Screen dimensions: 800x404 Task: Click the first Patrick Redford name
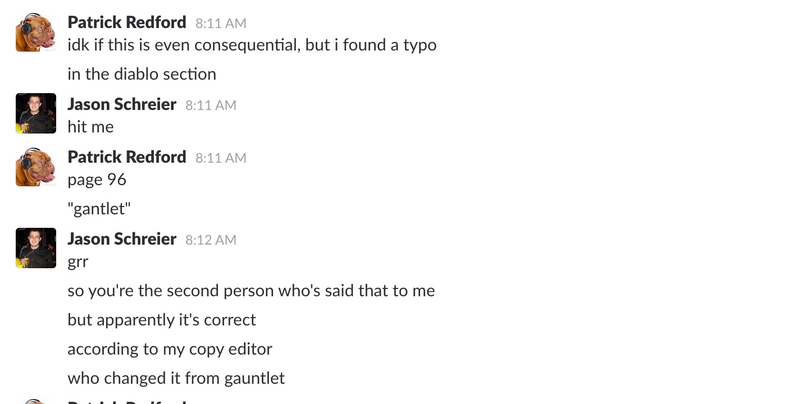(127, 22)
